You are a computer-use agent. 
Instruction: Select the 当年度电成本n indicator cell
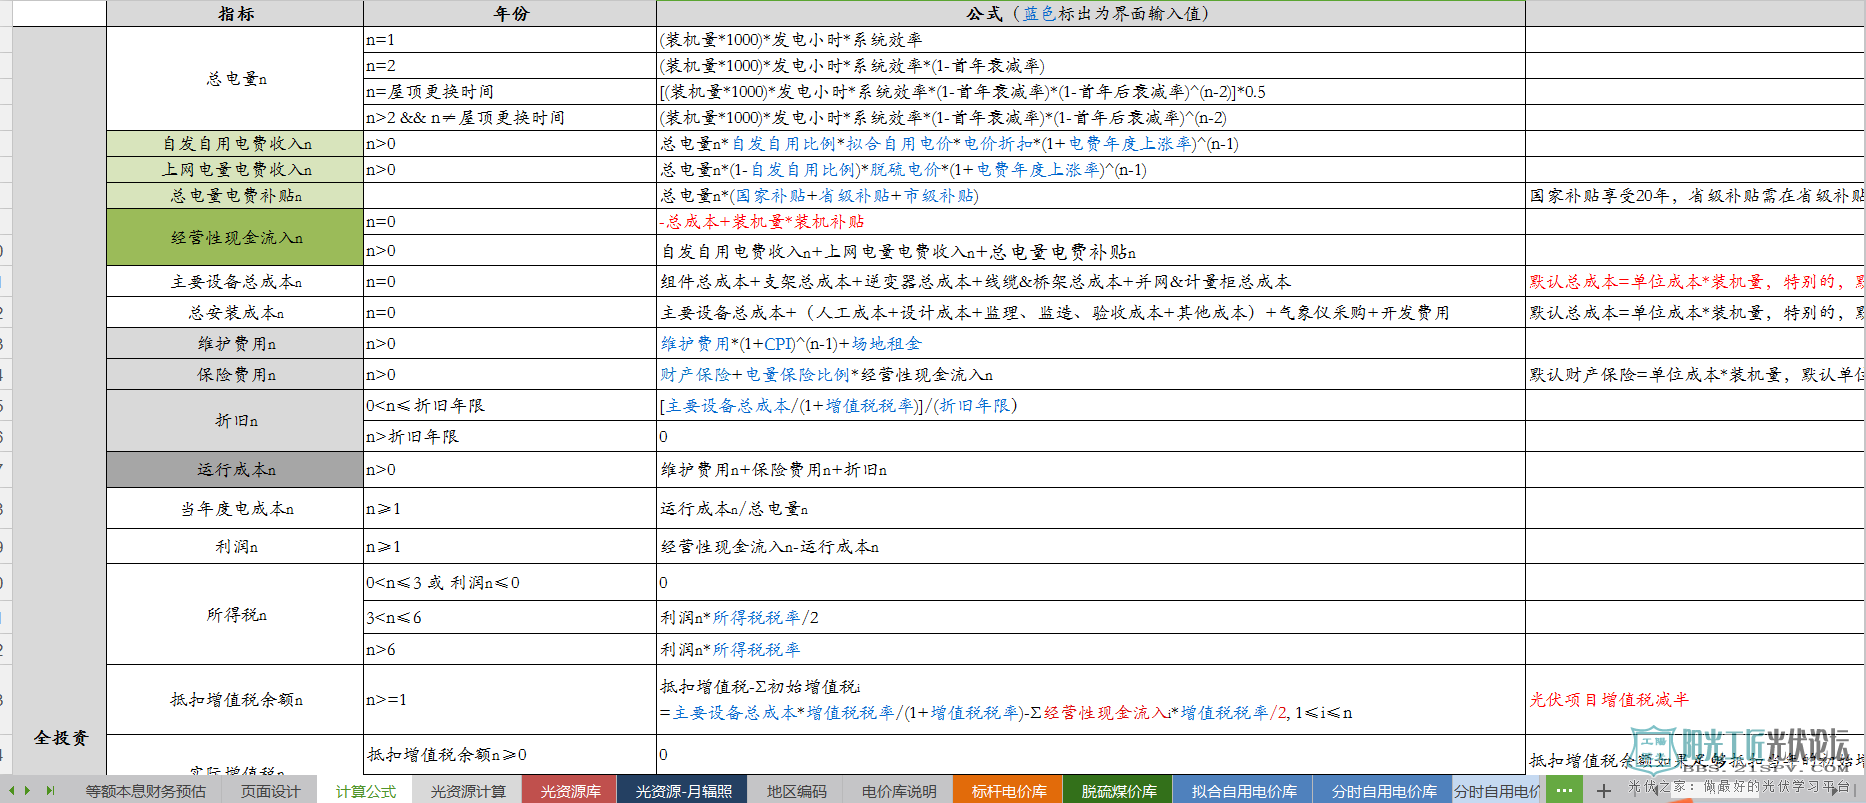(x=235, y=509)
